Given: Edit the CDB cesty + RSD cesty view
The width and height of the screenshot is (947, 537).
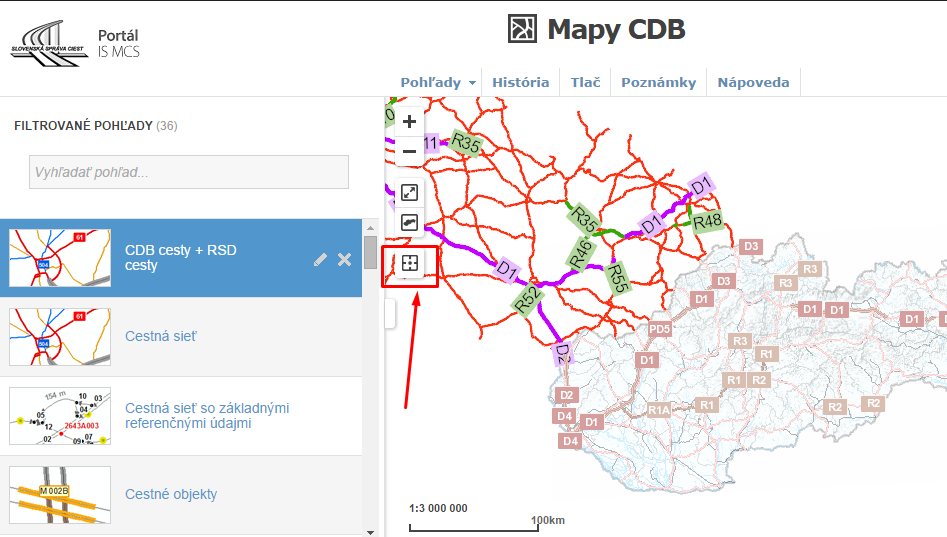Looking at the screenshot, I should pyautogui.click(x=320, y=259).
